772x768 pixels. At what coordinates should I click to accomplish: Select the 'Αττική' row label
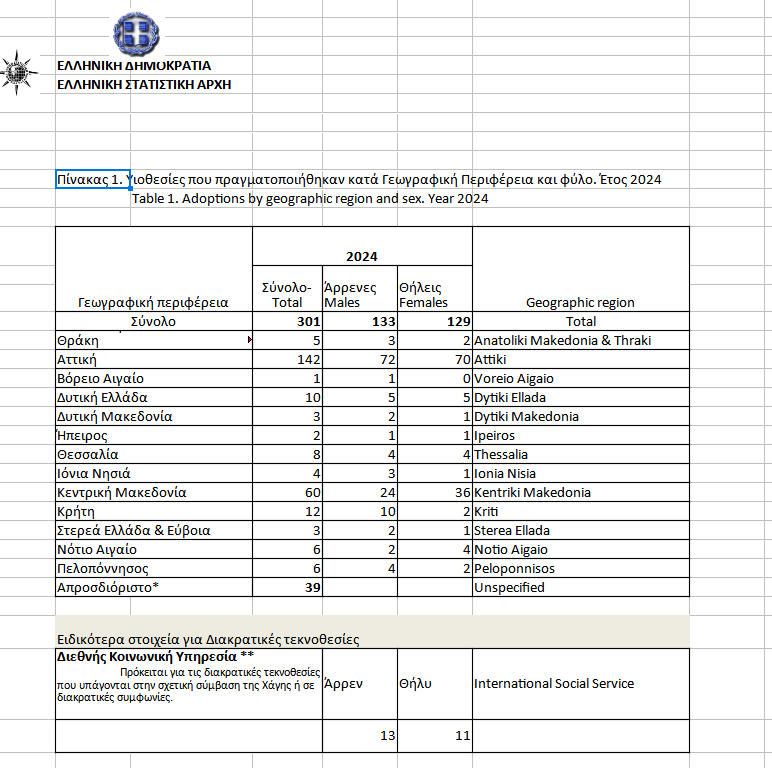[154, 359]
